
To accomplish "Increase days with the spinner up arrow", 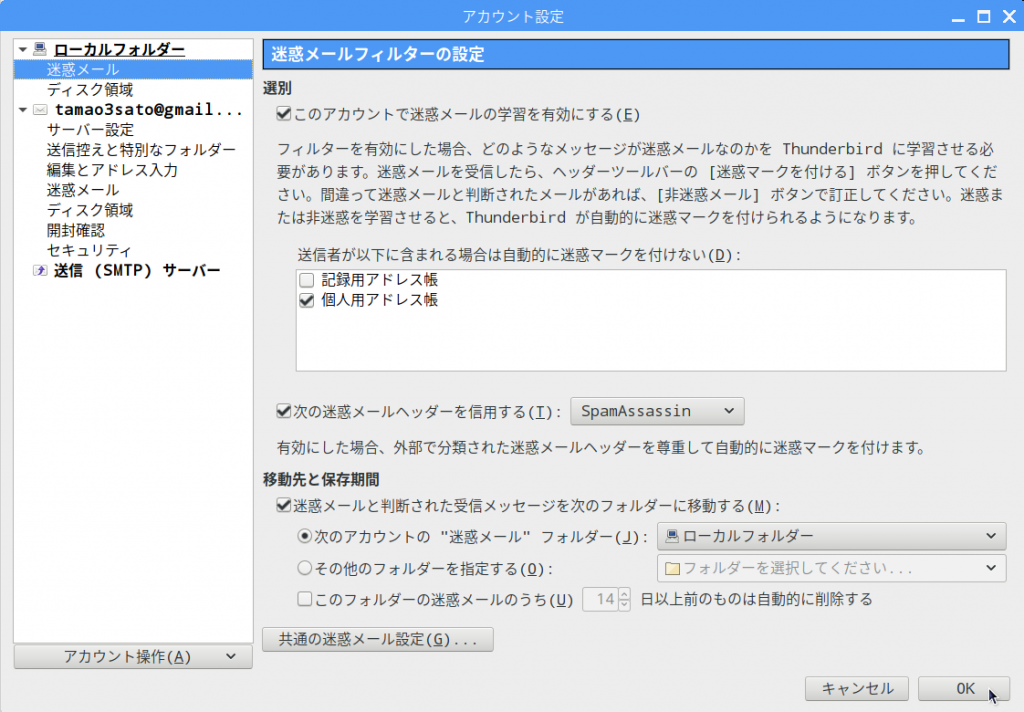I will 624,594.
